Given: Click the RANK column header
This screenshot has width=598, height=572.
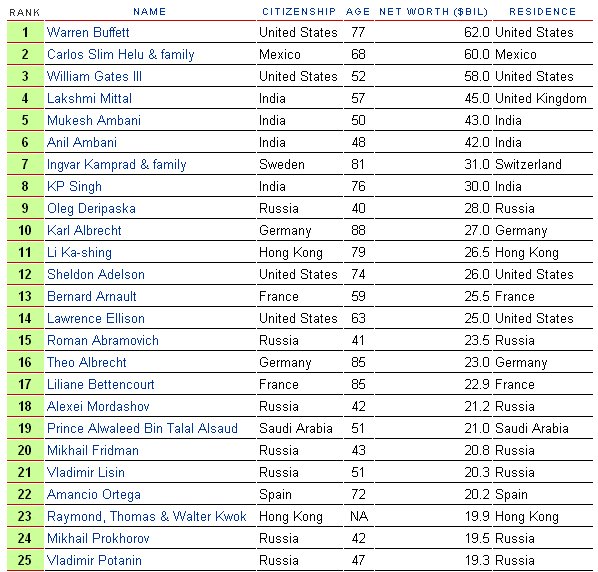Looking at the screenshot, I should 24,13.
